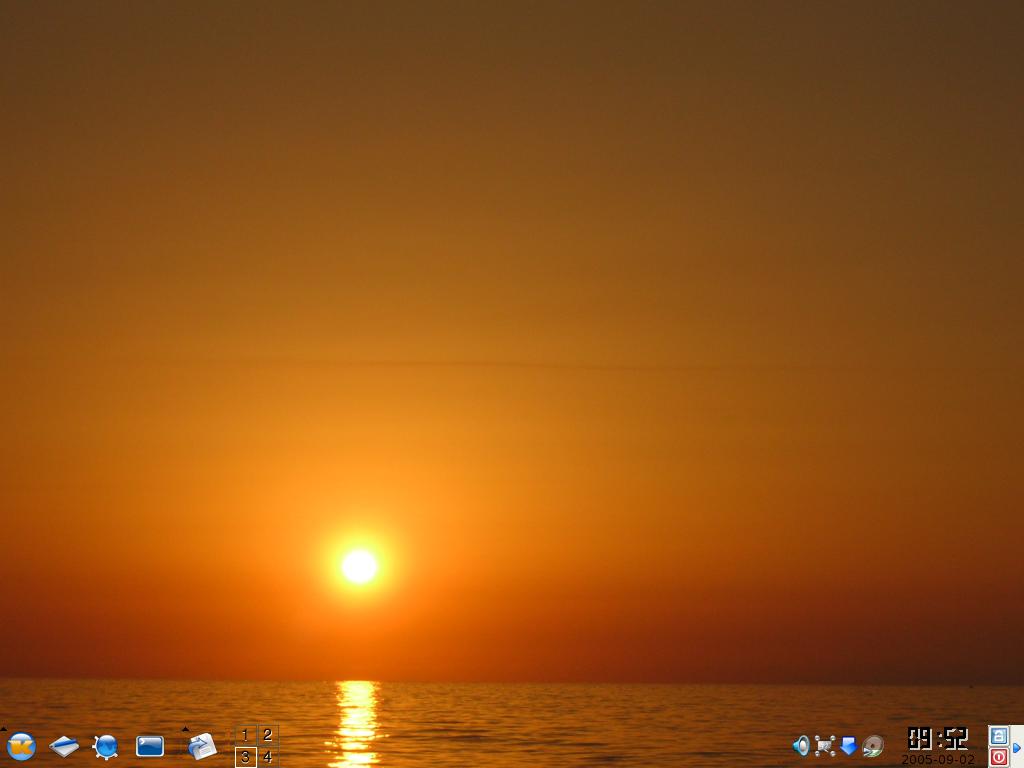Launch the Konsole terminal icon
The height and width of the screenshot is (768, 1024).
coord(150,746)
